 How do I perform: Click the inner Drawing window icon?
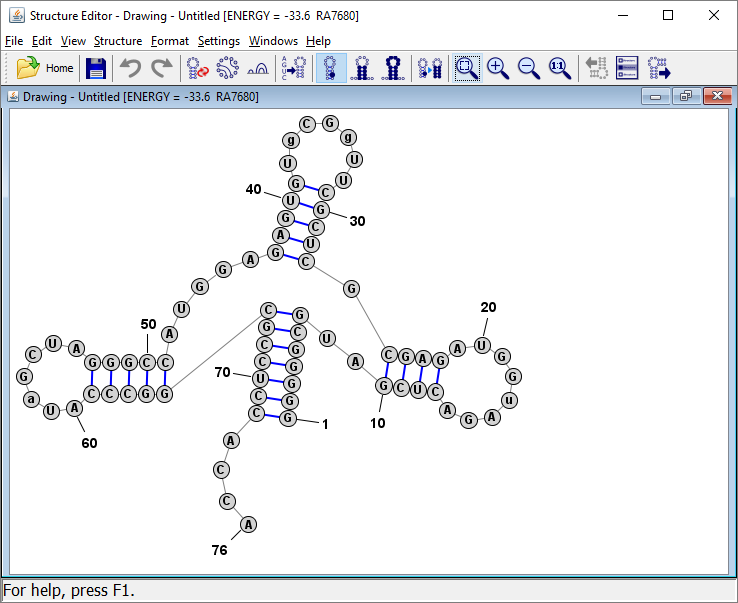(13, 96)
